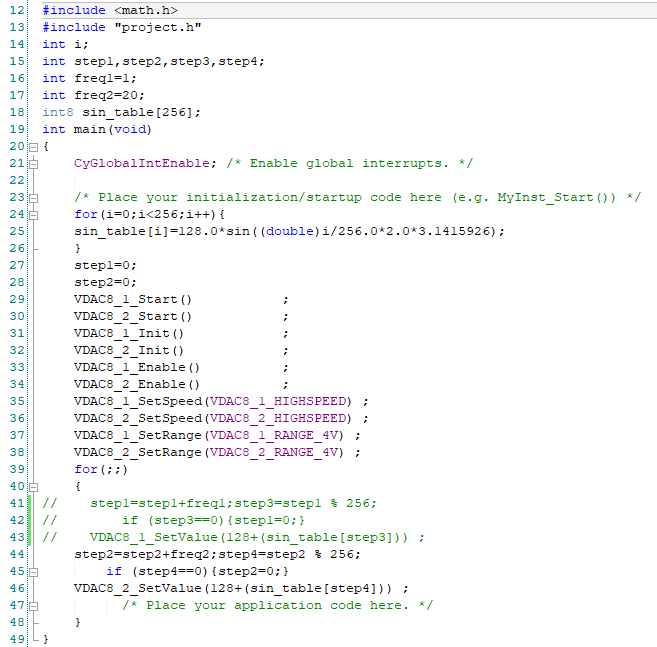Click the VDAC8_2_Enable() call
657x647 pixels.
(x=137, y=384)
